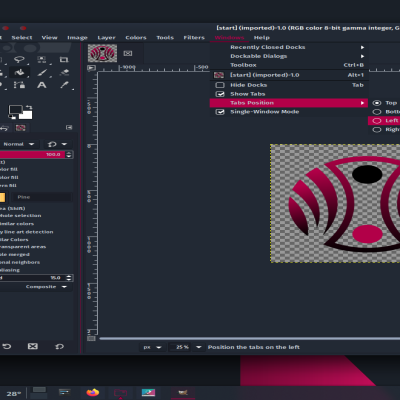Click the ruler corner canvas menu button
Screen dimensions: 400x400
click(91, 68)
